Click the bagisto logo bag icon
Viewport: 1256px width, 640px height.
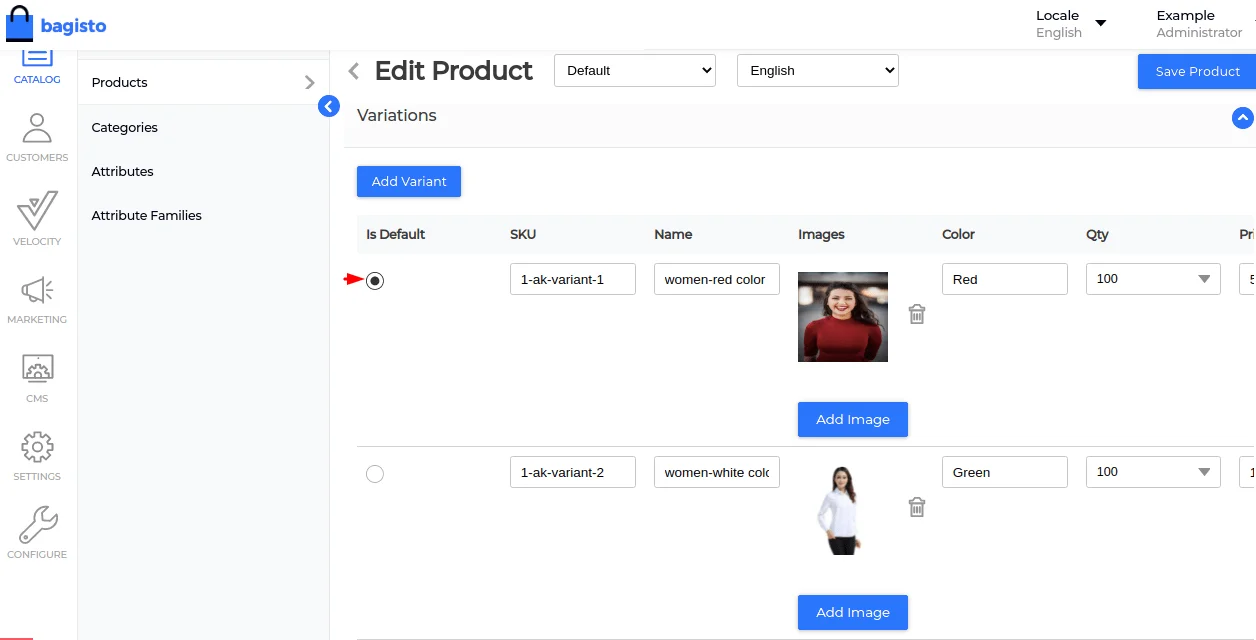(x=20, y=22)
